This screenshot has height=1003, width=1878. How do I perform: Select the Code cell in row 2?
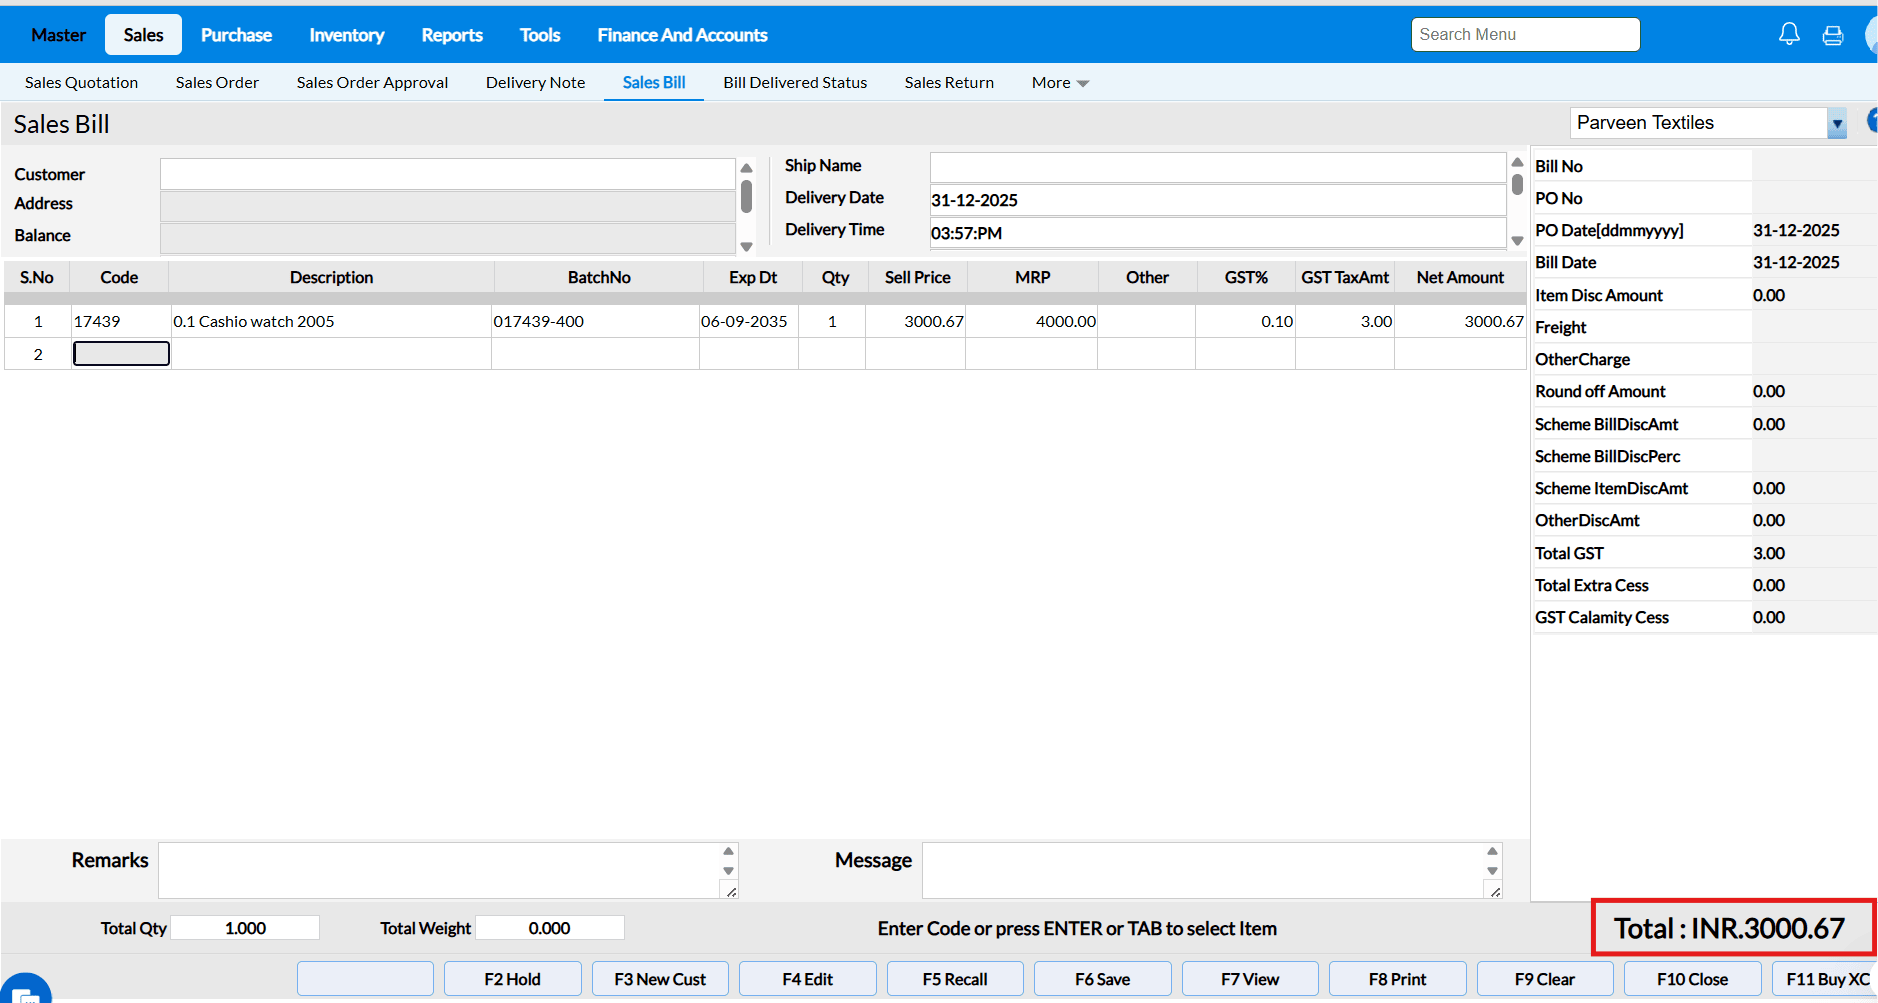(121, 354)
